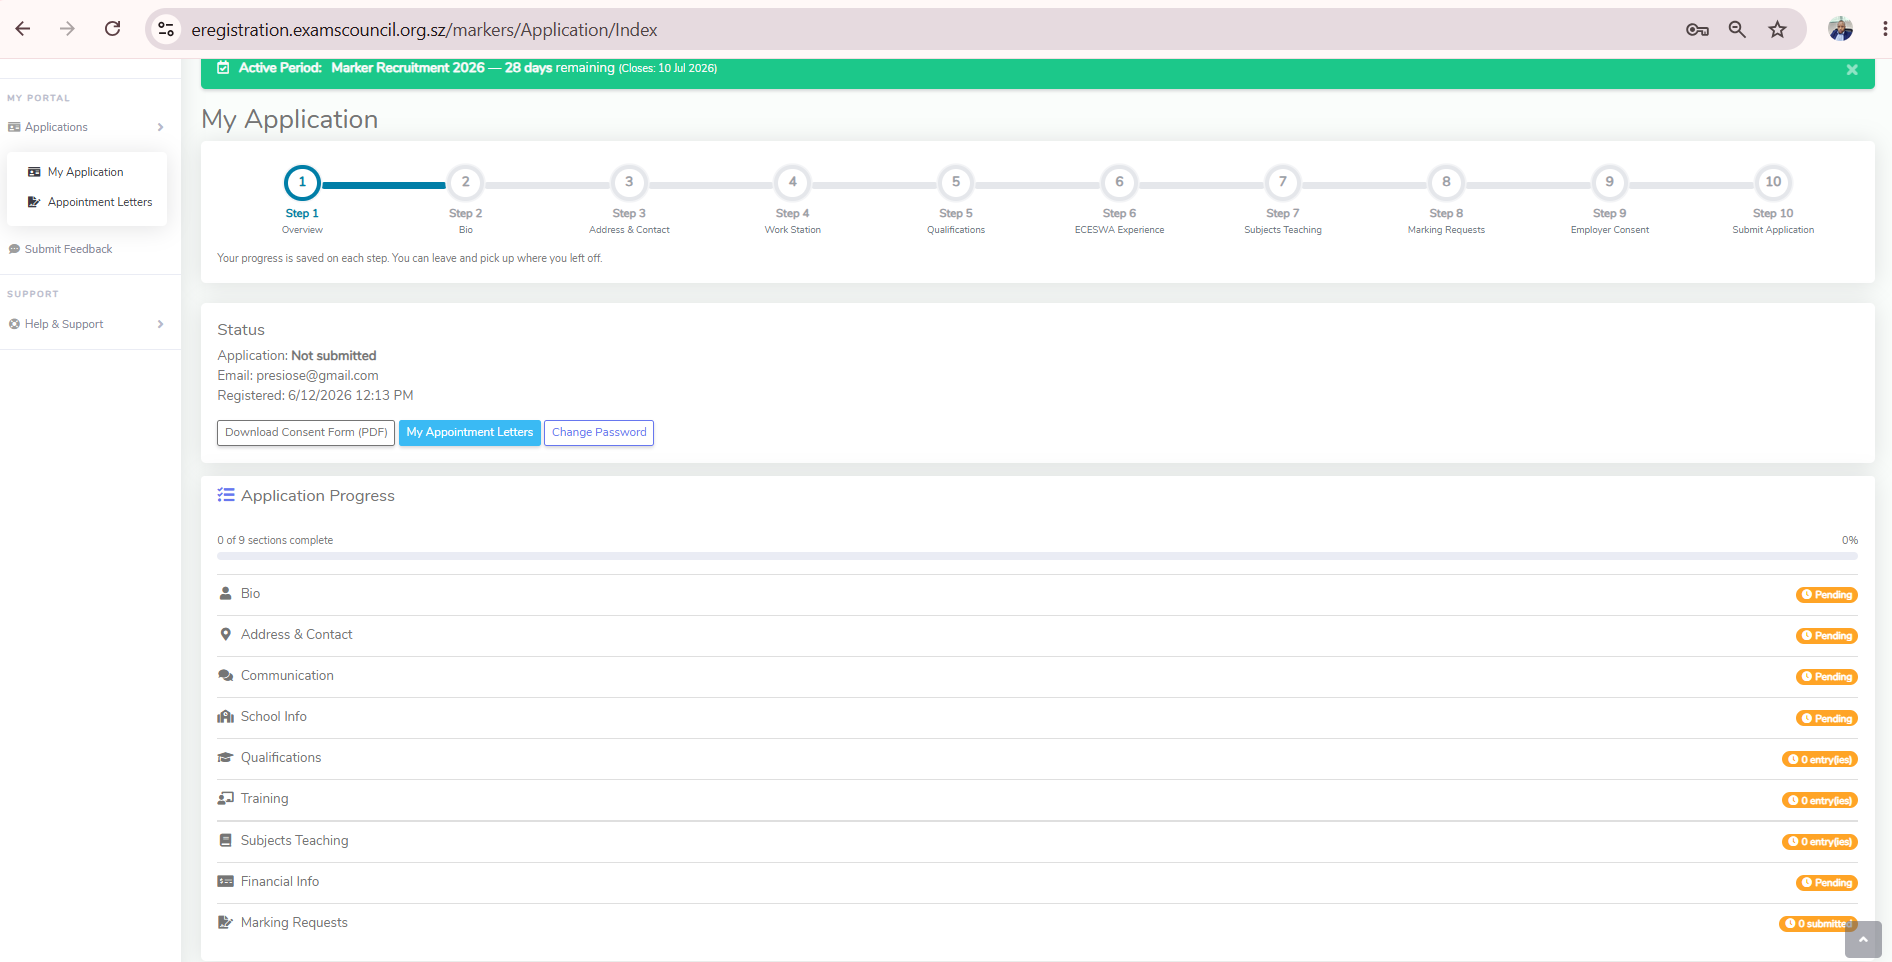Click the Change Password button
This screenshot has width=1892, height=962.
[x=599, y=433]
